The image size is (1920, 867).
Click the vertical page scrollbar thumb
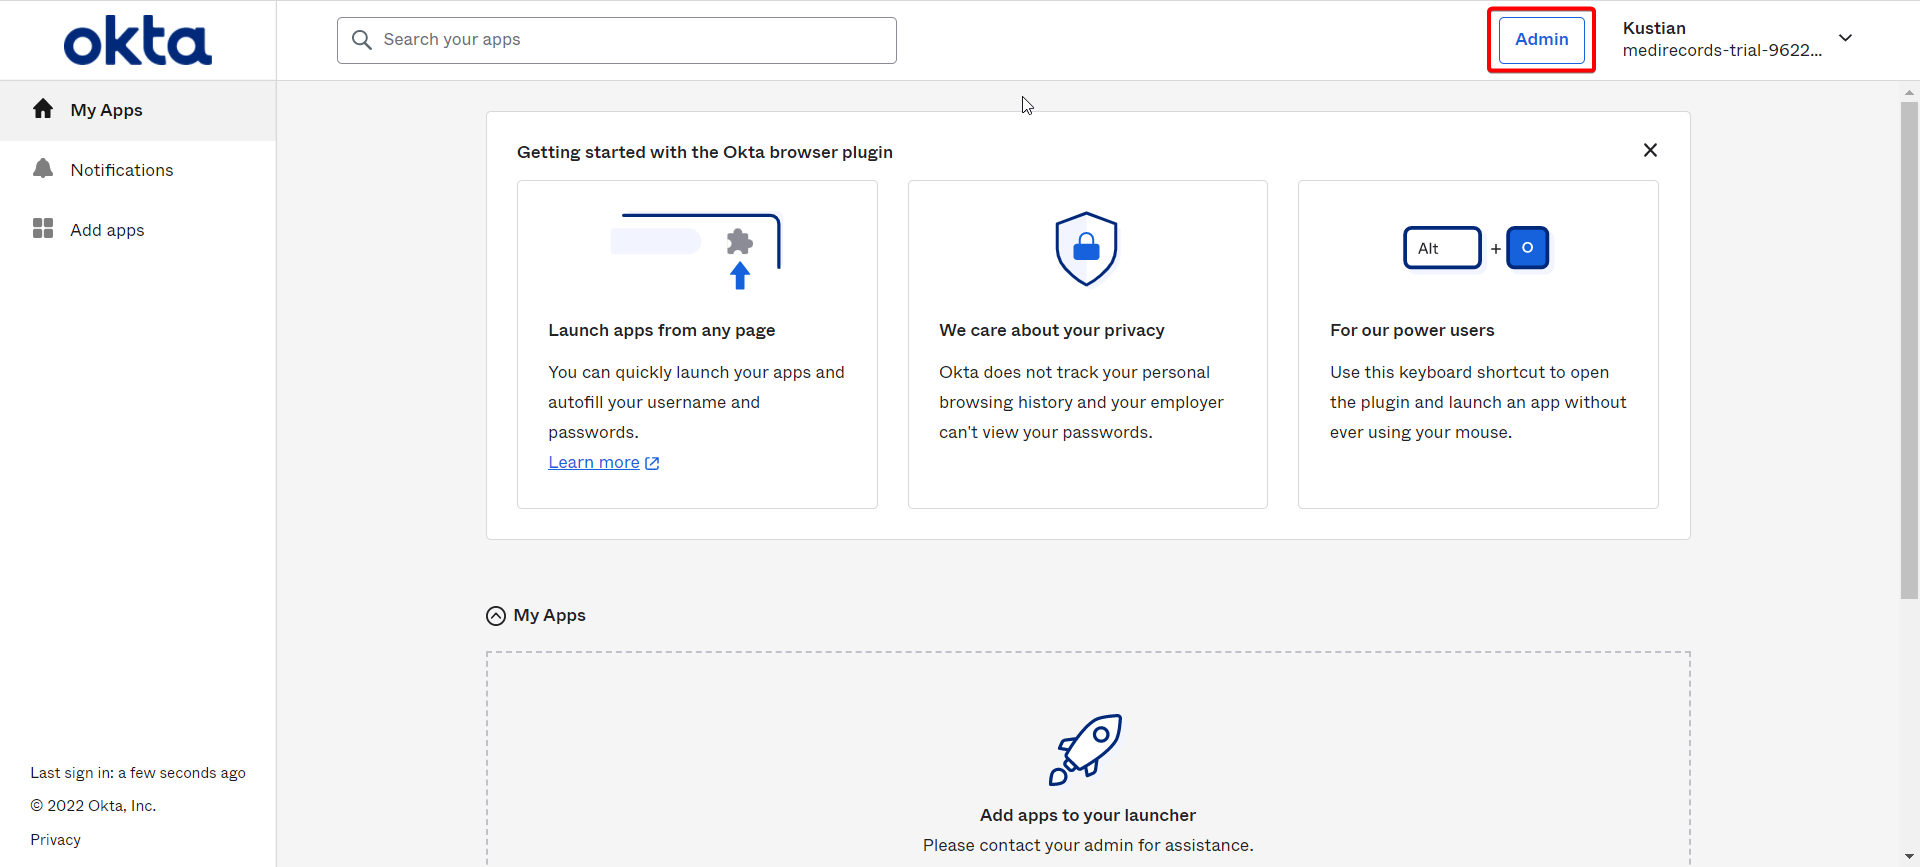pyautogui.click(x=1909, y=350)
